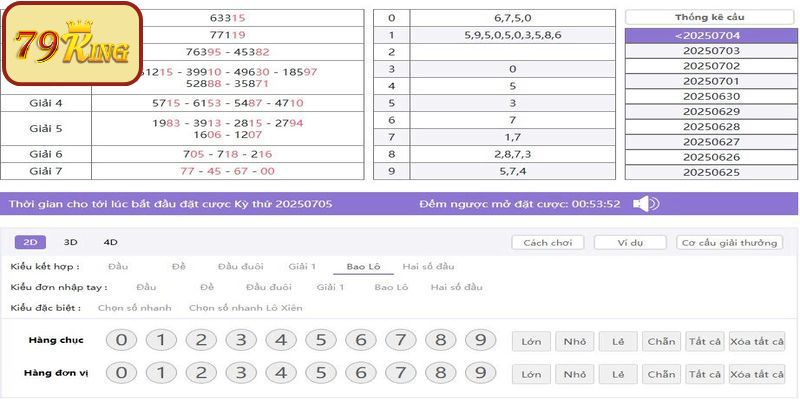Toggle digit 8 in Hàng đơn vị row
The image size is (800, 400).
[x=440, y=373]
